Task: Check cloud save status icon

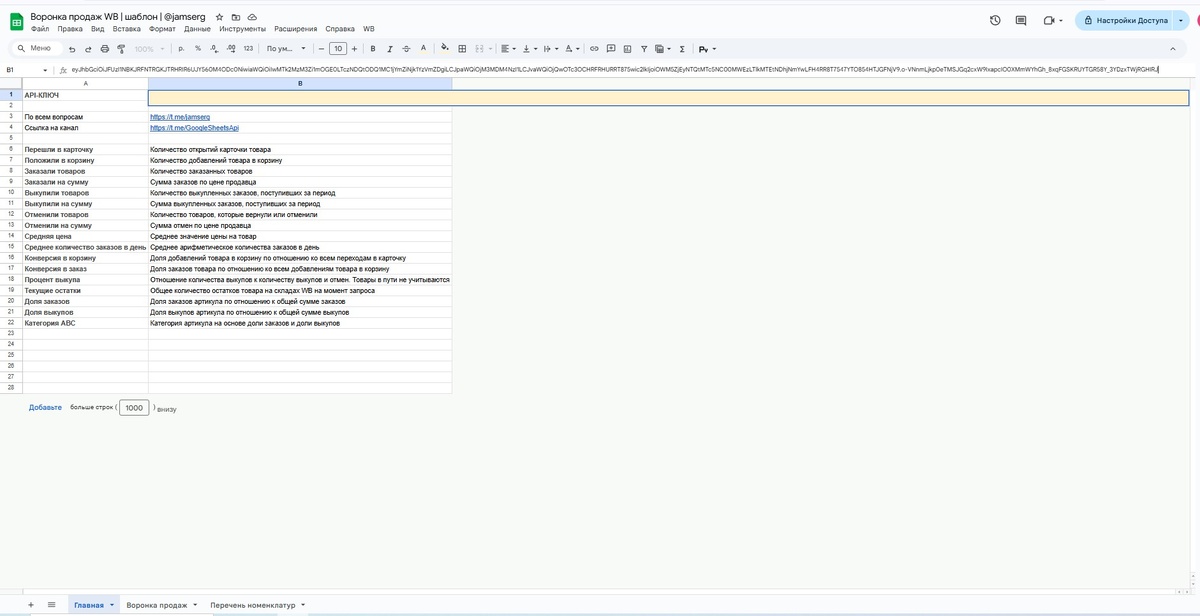Action: [252, 17]
